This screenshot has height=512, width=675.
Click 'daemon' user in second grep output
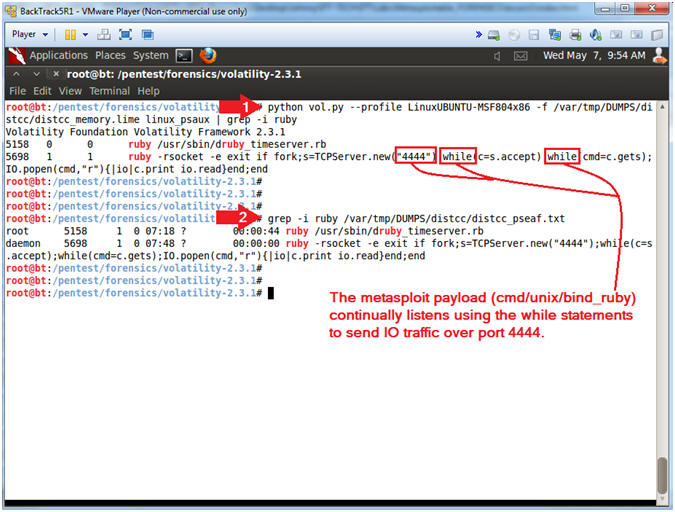coord(23,243)
